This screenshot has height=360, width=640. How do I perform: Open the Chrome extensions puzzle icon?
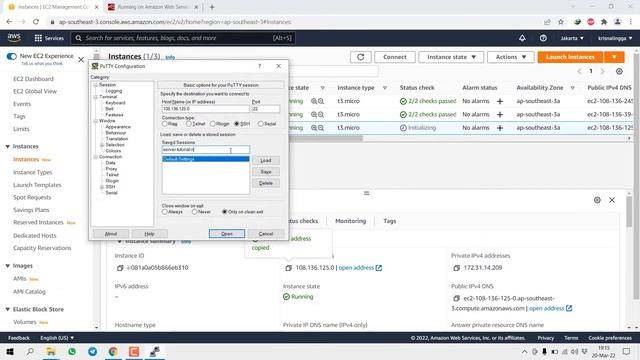point(604,22)
